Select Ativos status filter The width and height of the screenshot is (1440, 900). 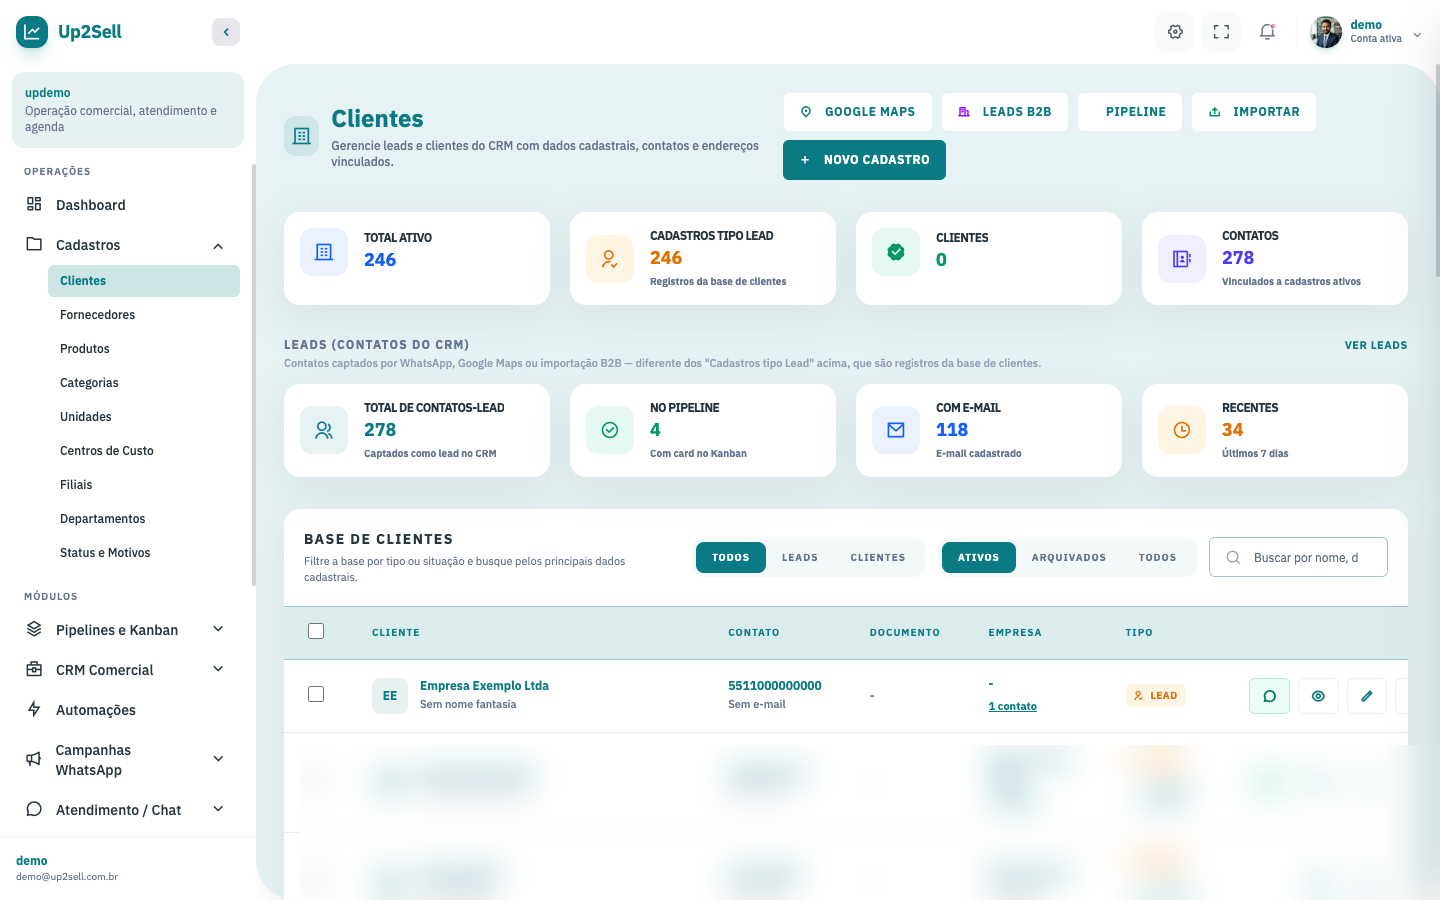coord(979,558)
